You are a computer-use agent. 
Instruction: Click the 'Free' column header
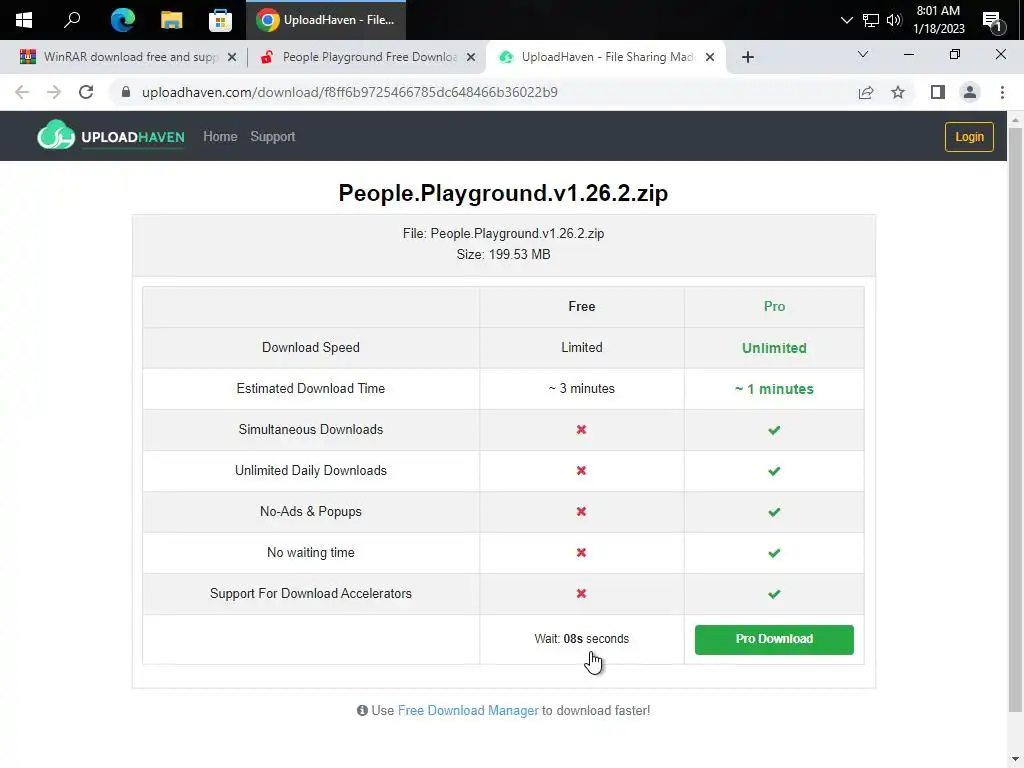point(581,306)
